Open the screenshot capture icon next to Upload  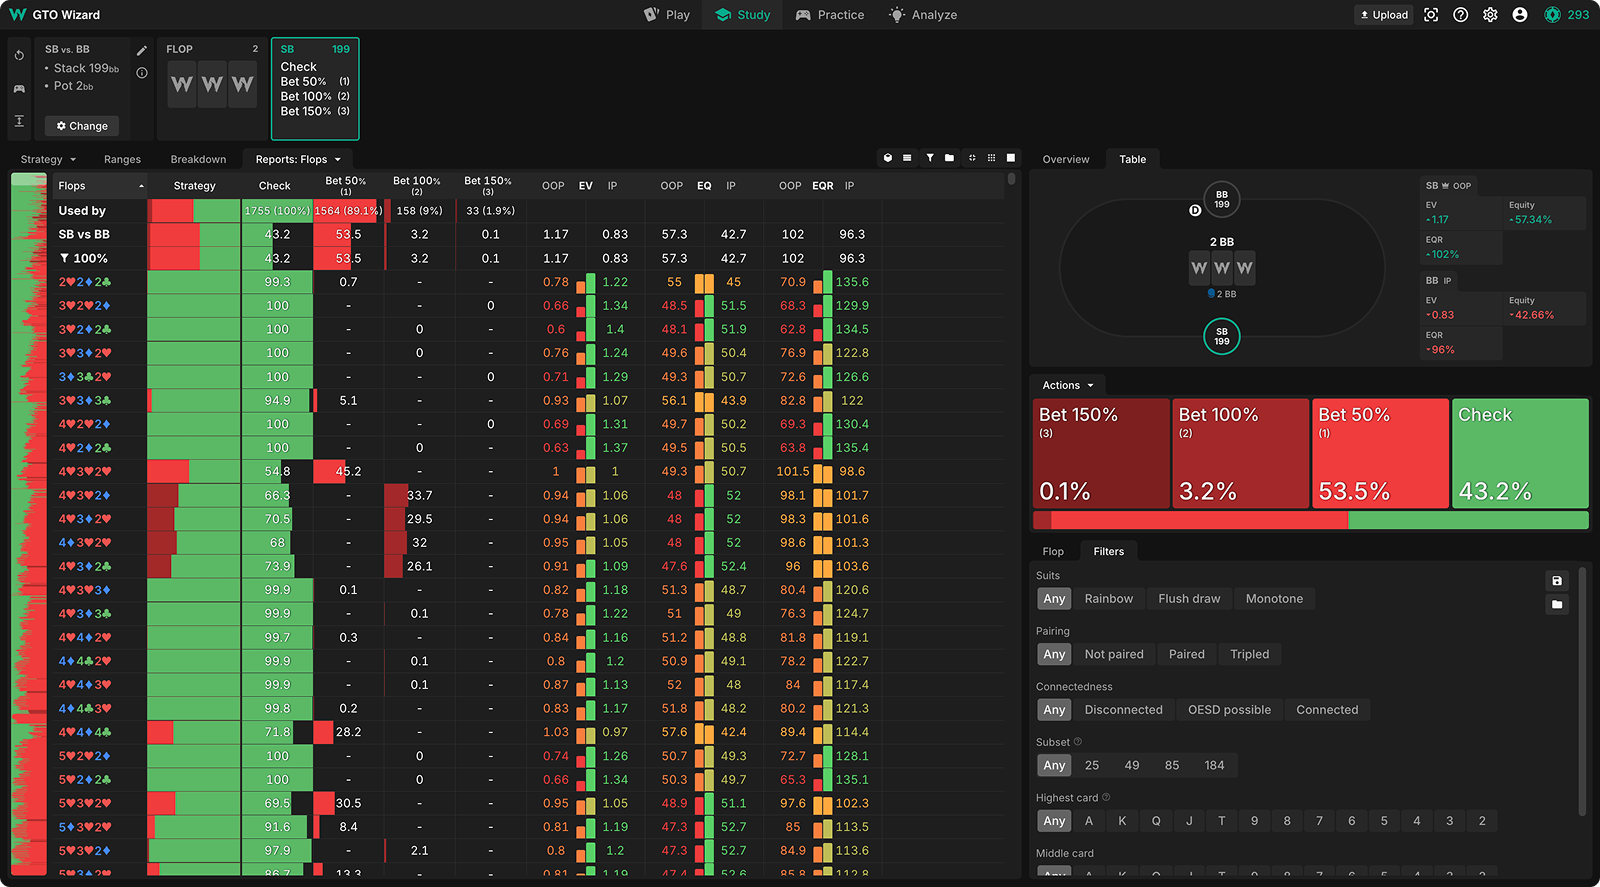1431,15
